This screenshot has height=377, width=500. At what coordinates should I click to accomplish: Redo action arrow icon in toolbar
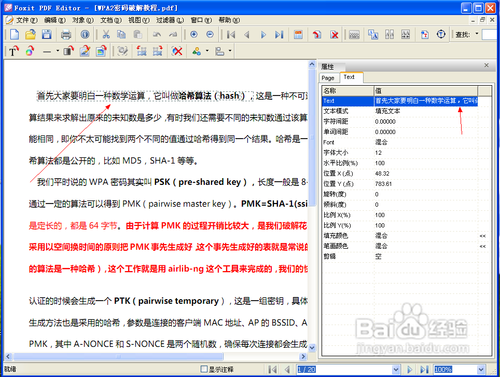click(x=173, y=34)
